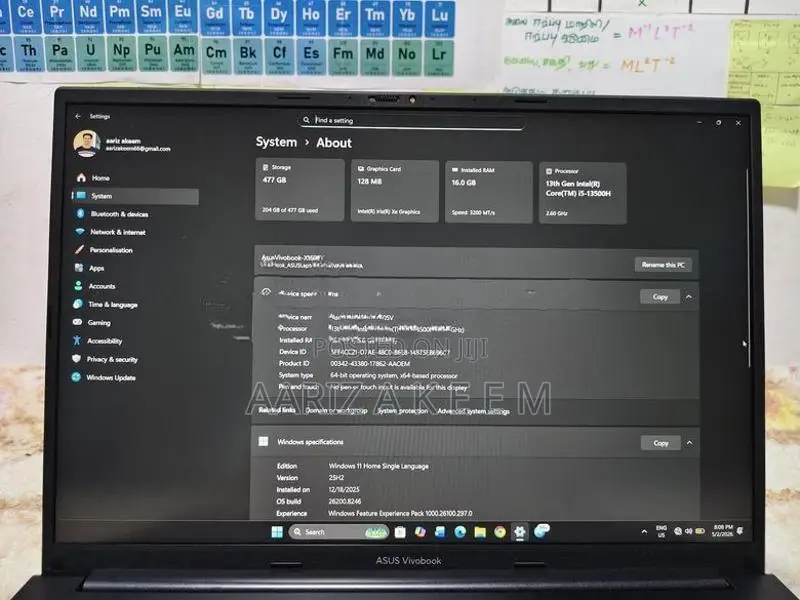Open the user profile picture
Viewport: 800px width, 600px height.
pyautogui.click(x=87, y=144)
